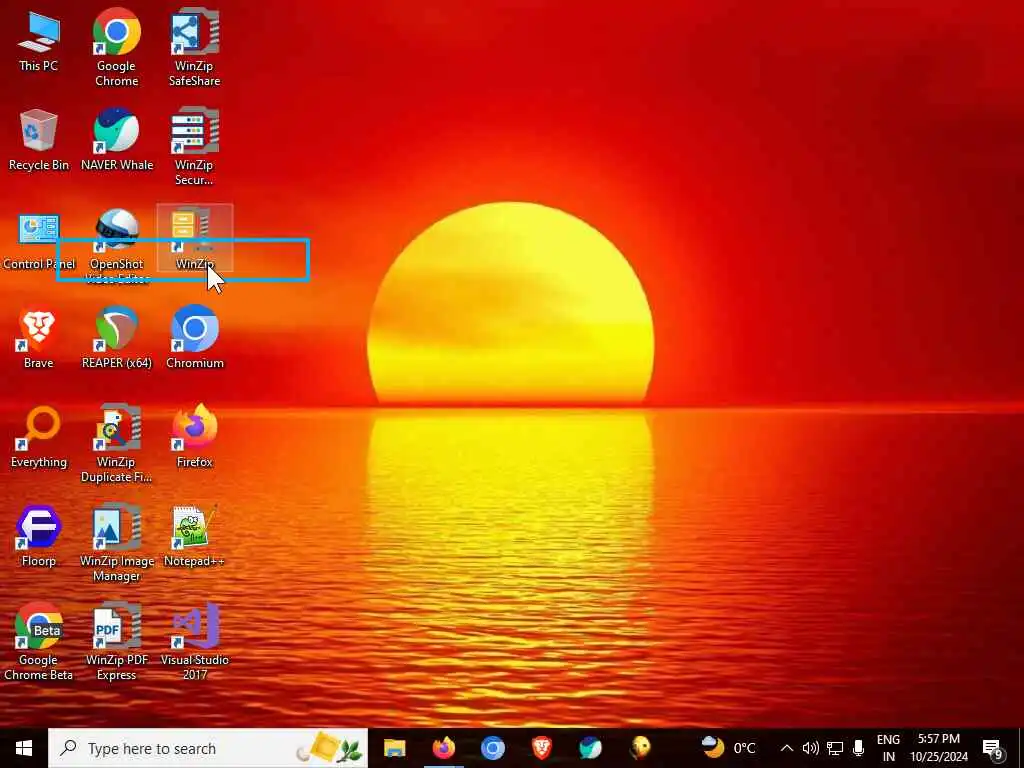Open the Windows Start menu
Viewport: 1024px width, 768px height.
[x=24, y=748]
